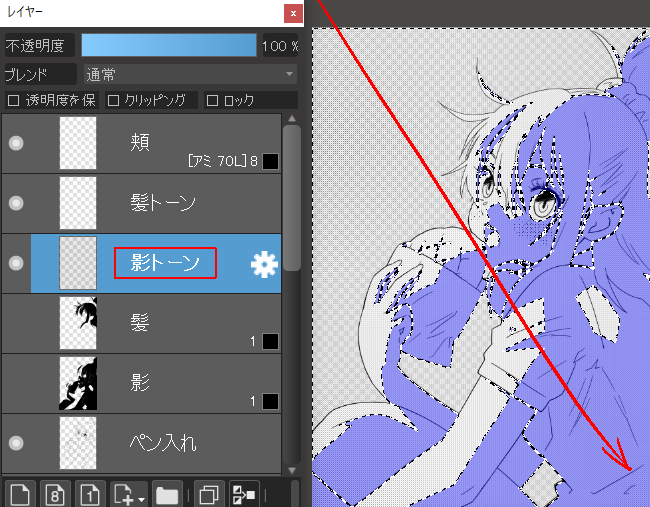The height and width of the screenshot is (507, 650).
Task: Close the レイヤー panel
Action: [292, 14]
